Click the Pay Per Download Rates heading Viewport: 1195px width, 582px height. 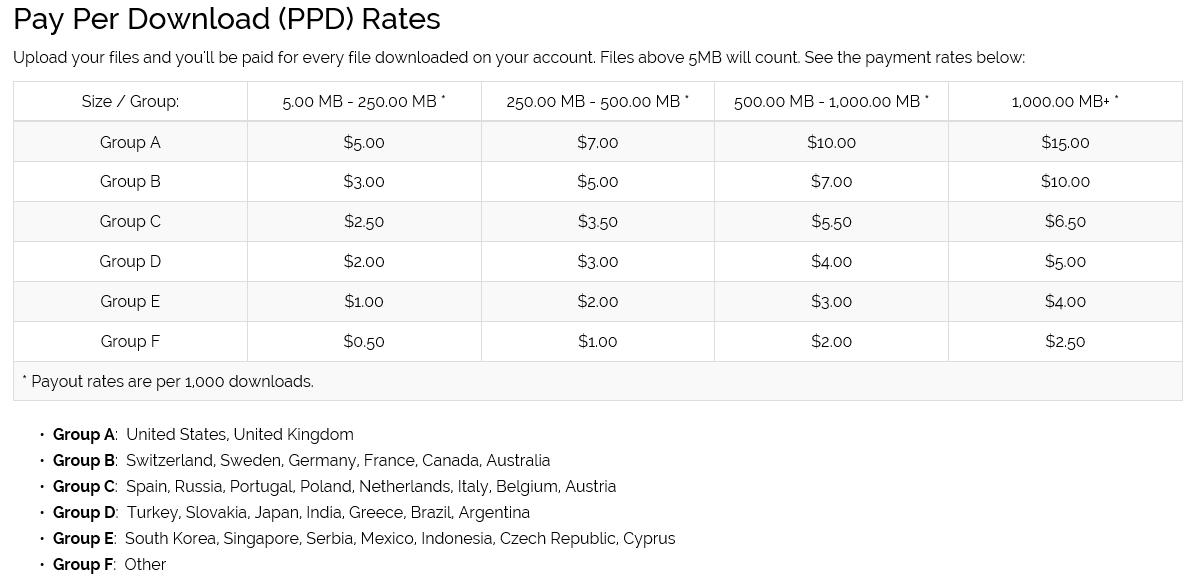tap(227, 19)
